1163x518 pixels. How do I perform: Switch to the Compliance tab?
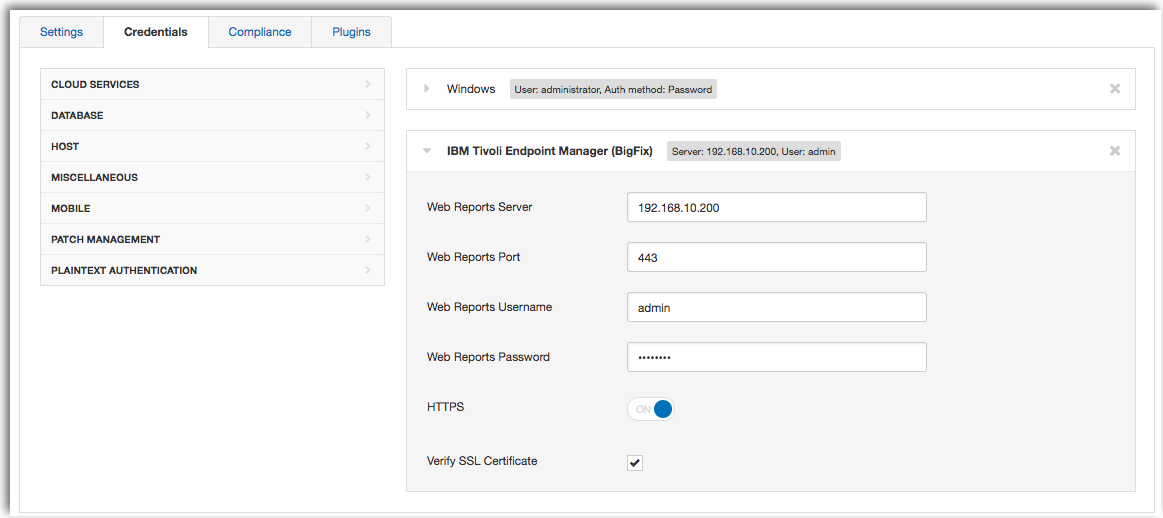pyautogui.click(x=260, y=32)
